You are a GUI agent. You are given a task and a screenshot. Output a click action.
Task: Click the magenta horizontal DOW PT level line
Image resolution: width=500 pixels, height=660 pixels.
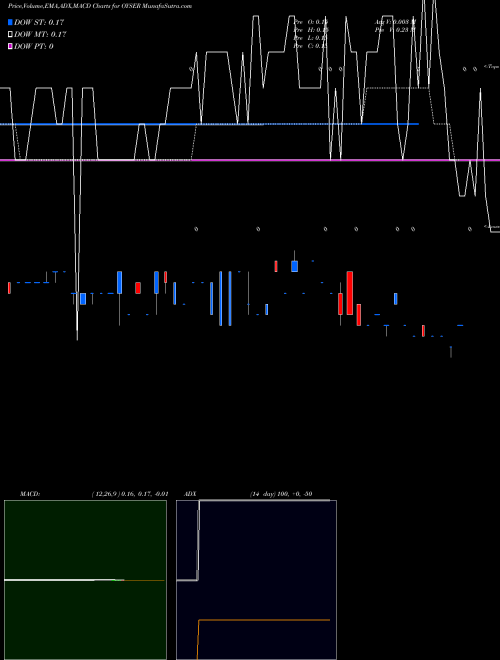(250, 160)
